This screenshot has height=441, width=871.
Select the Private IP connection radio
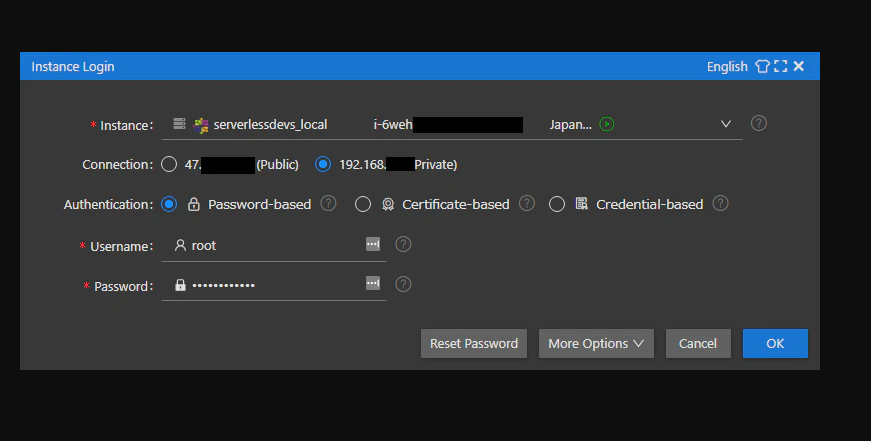point(323,164)
